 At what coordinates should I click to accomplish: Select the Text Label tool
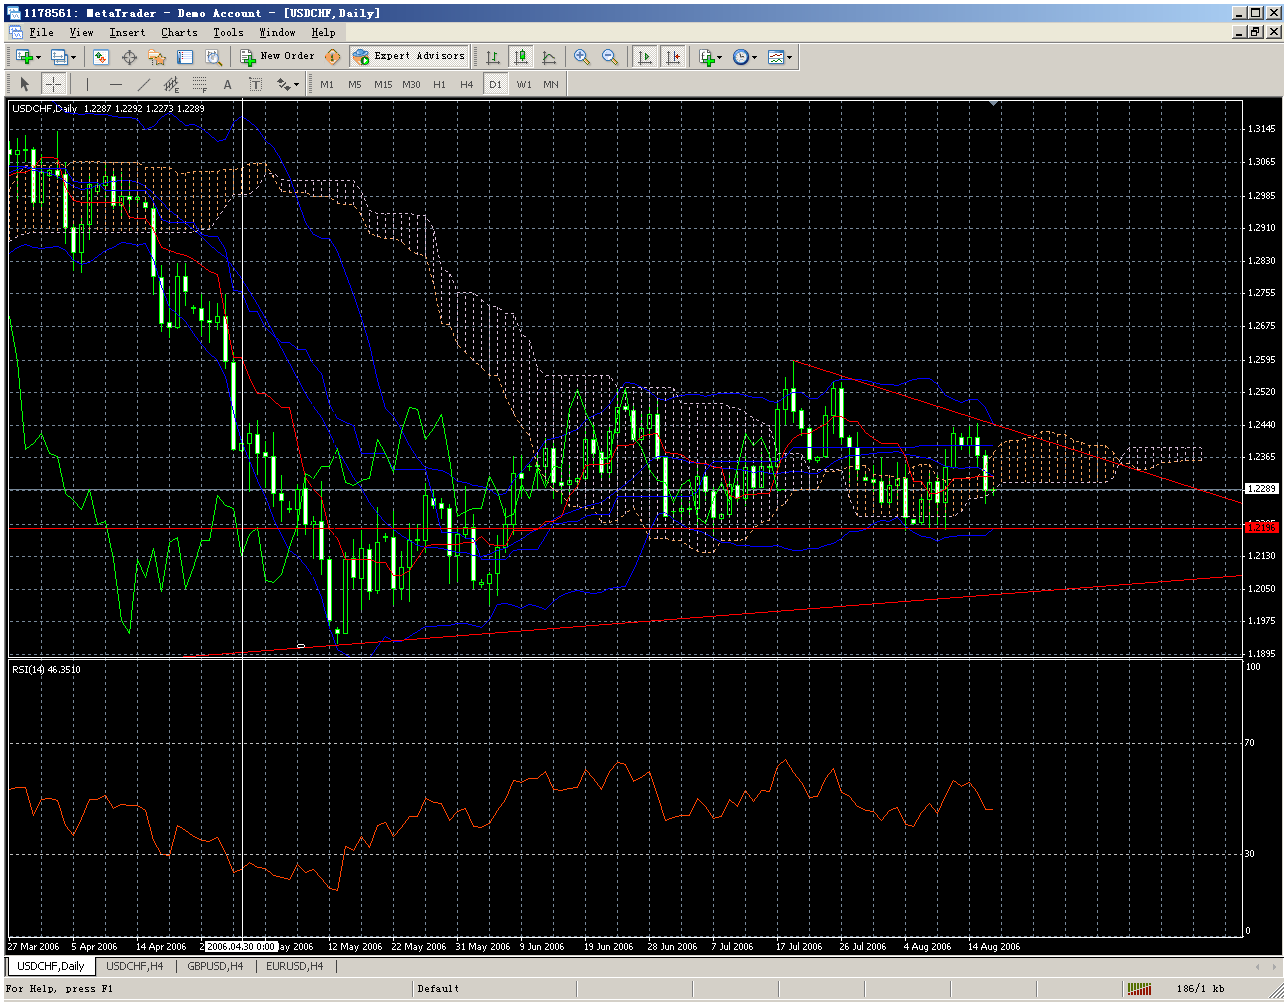[256, 85]
